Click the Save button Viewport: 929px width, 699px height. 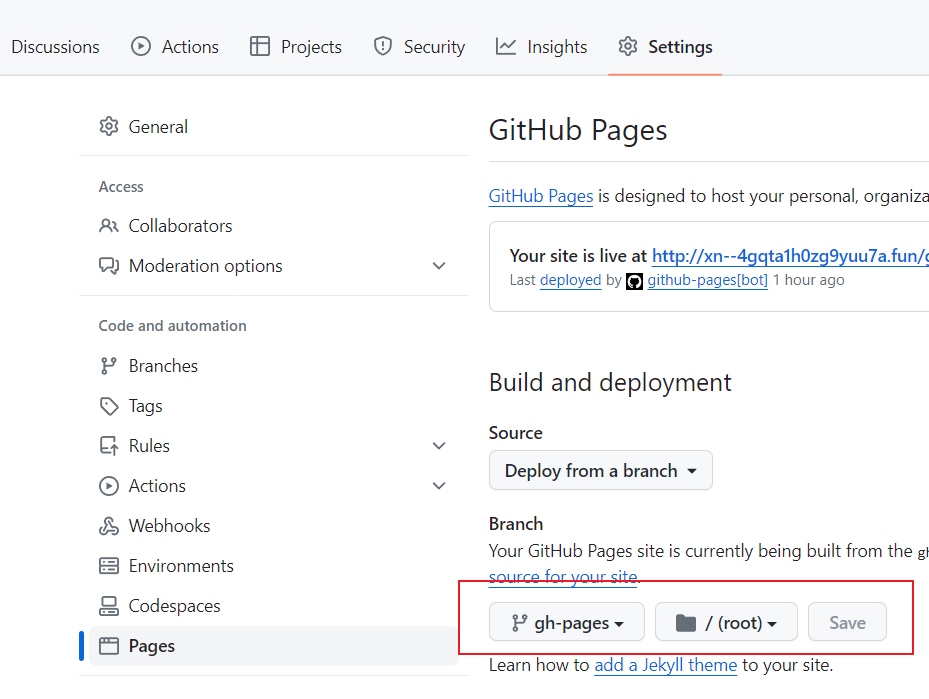coord(847,622)
